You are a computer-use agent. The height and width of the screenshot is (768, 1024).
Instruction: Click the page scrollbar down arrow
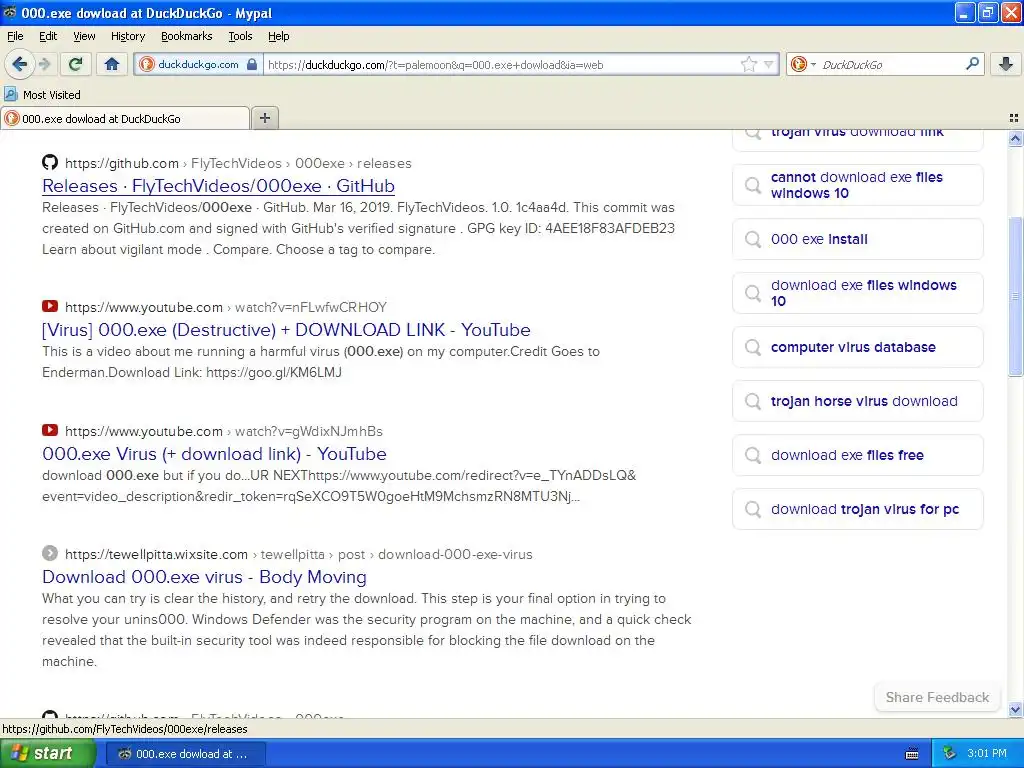(1015, 709)
